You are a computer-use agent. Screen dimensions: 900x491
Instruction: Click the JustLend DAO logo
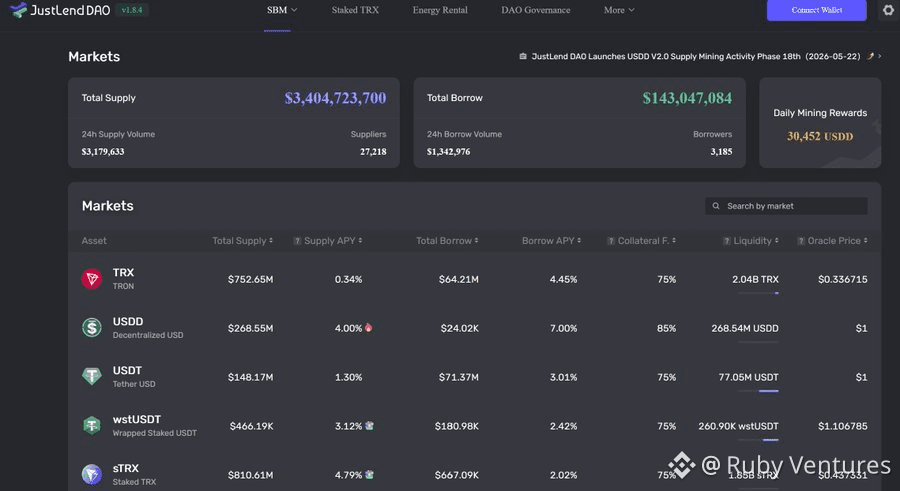pyautogui.click(x=60, y=10)
